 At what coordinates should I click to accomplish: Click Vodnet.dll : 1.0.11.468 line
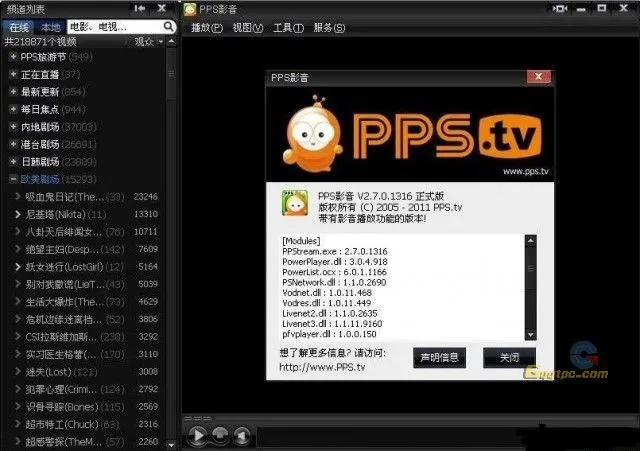click(327, 293)
